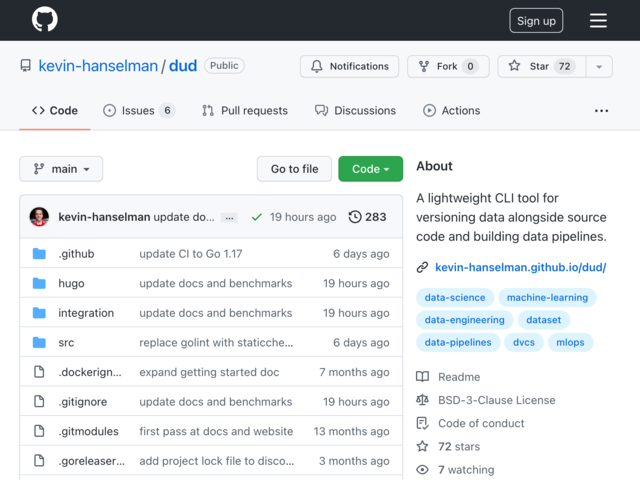Click the eye icon next to 7 watching

tap(422, 470)
